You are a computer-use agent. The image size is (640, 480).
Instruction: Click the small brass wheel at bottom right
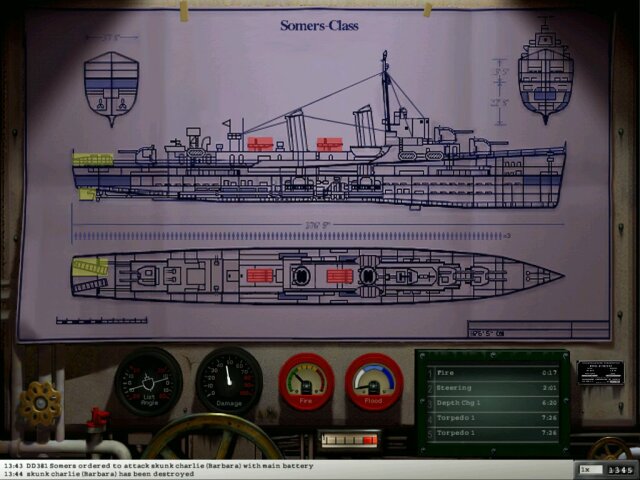click(611, 449)
